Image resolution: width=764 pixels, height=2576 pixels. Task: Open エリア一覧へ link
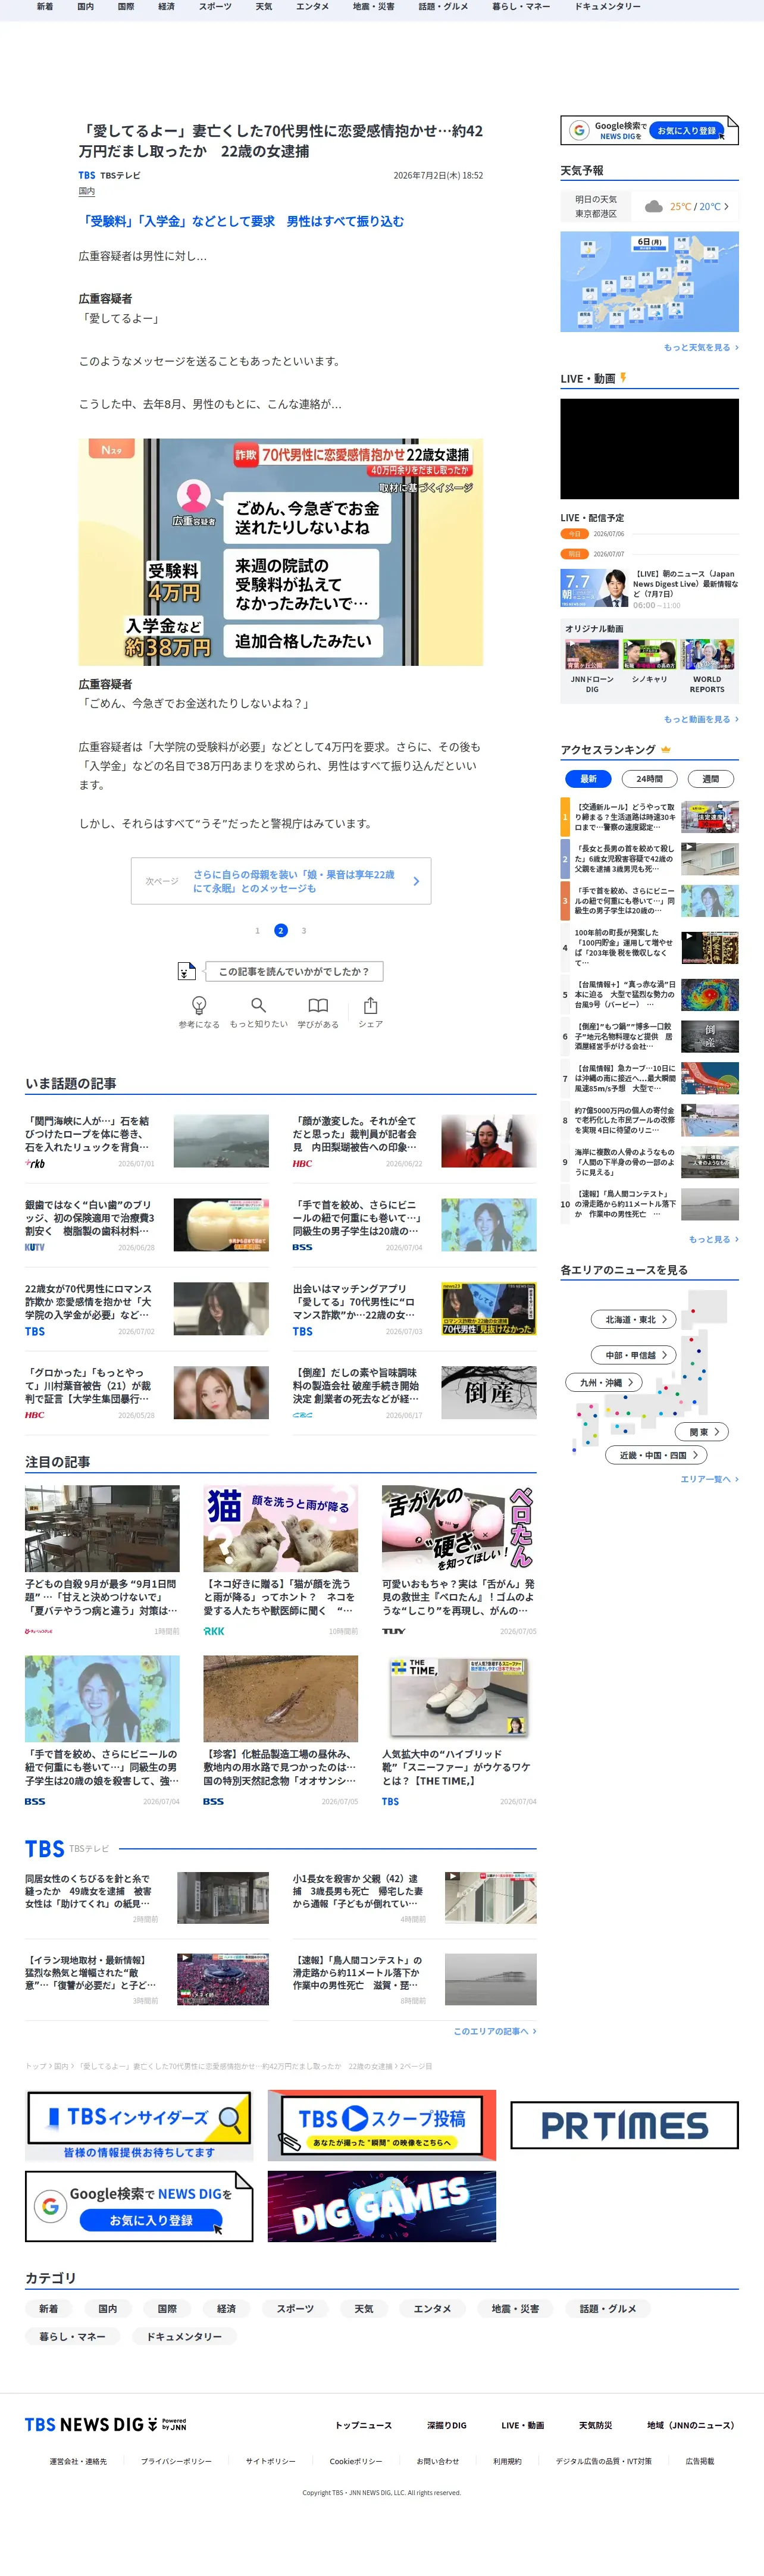709,1479
